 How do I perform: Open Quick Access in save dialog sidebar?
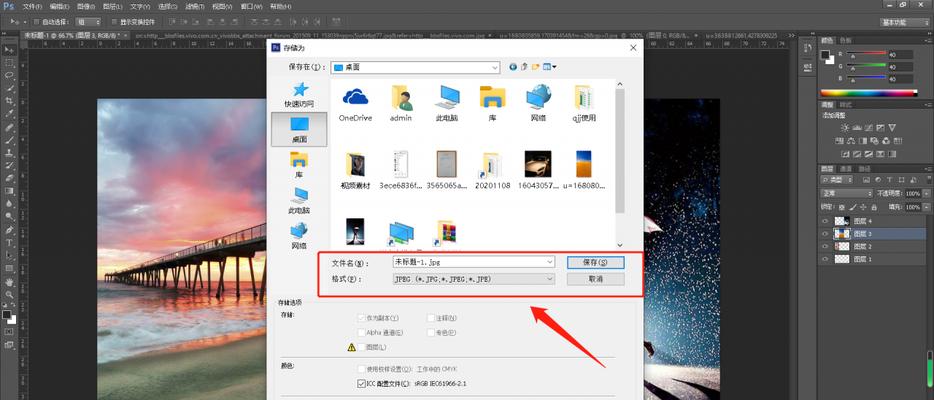coord(299,95)
